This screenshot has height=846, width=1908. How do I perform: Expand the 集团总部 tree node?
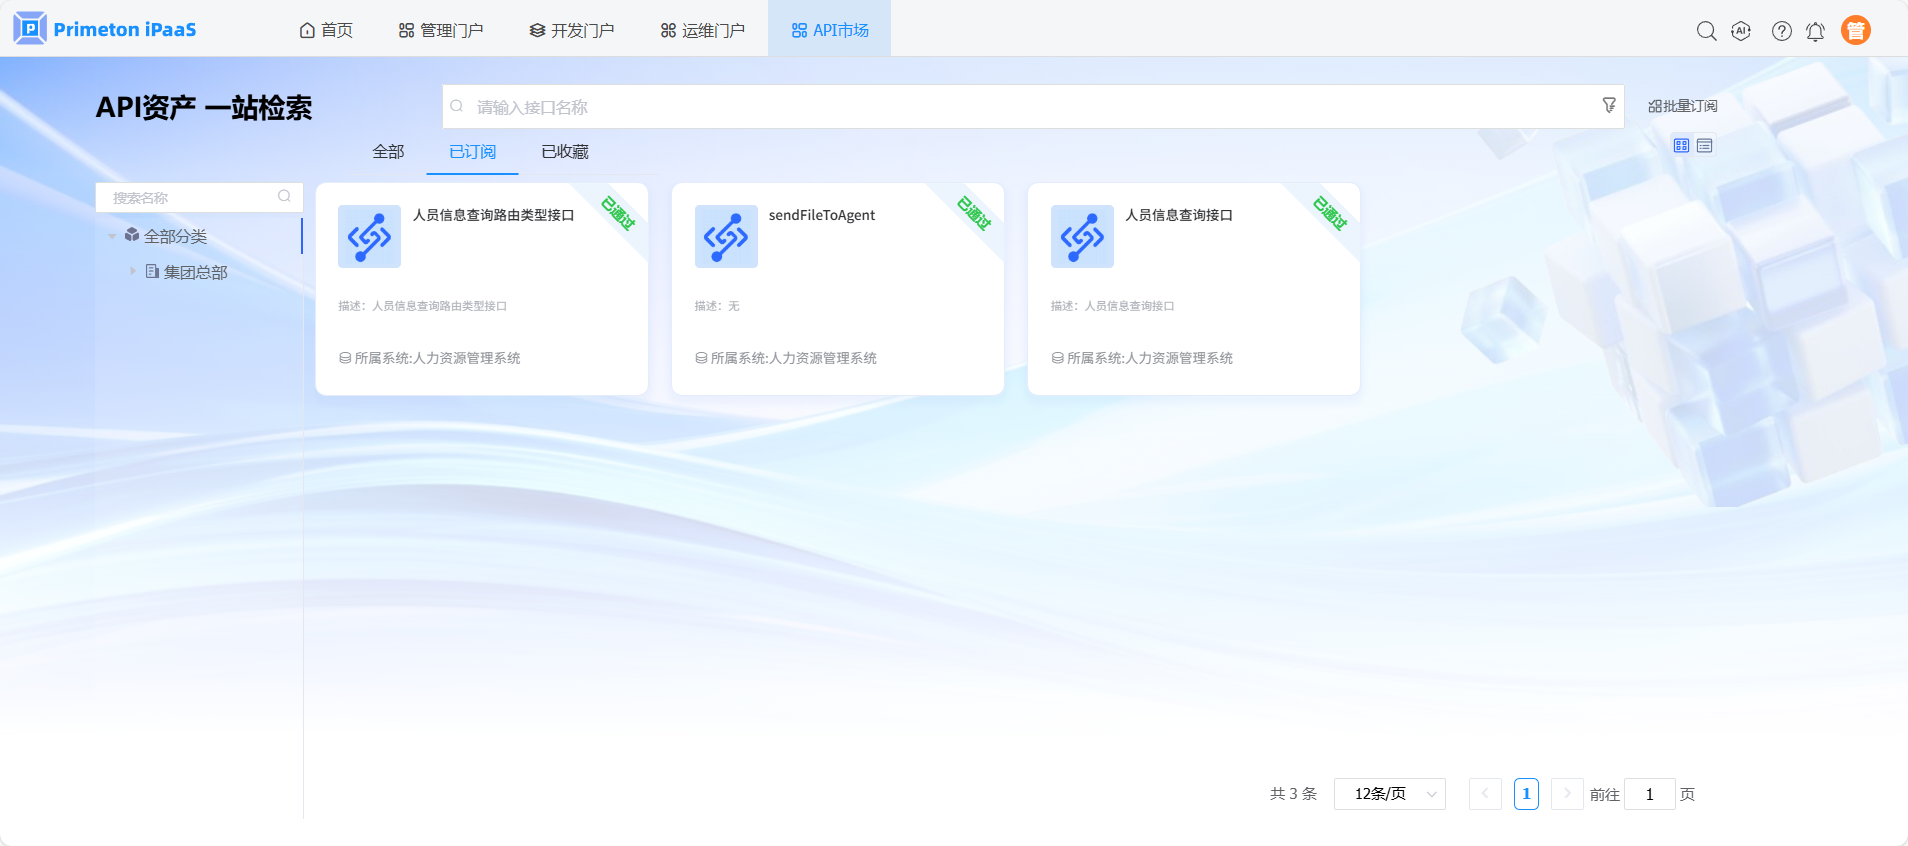(x=132, y=271)
